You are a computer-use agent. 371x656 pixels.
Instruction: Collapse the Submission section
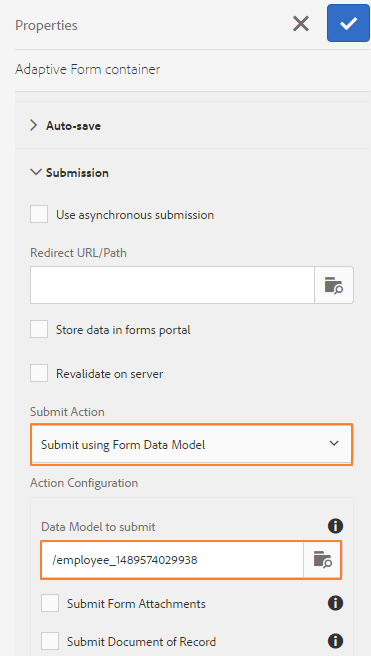click(36, 172)
